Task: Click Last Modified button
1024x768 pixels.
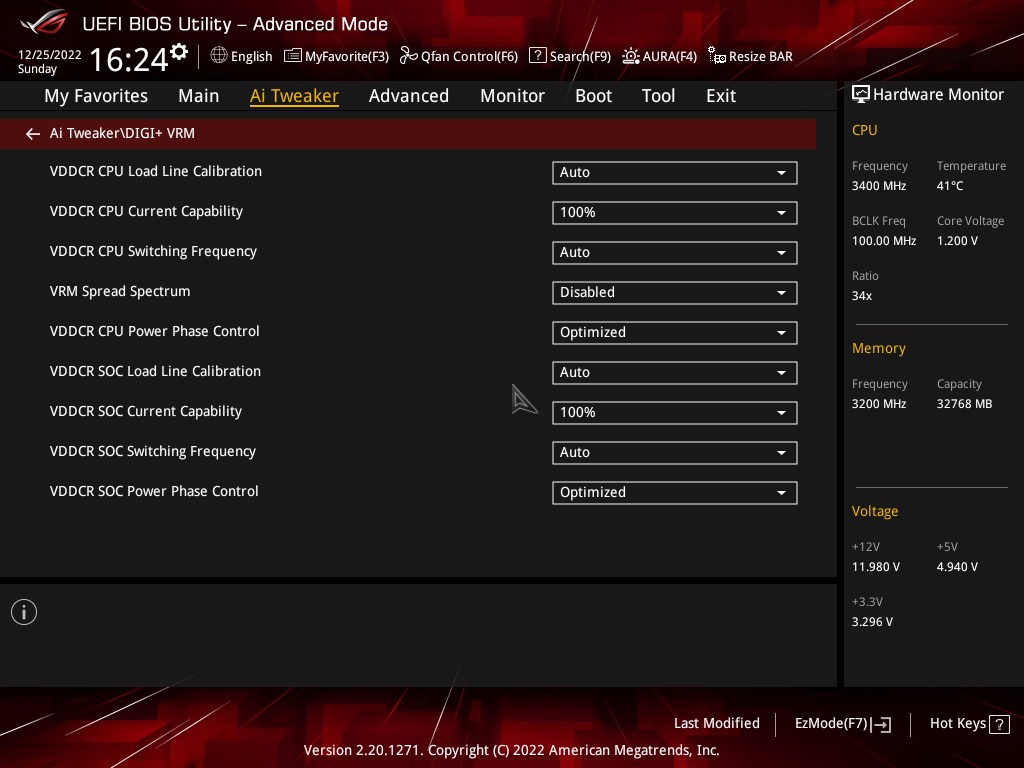Action: (716, 724)
